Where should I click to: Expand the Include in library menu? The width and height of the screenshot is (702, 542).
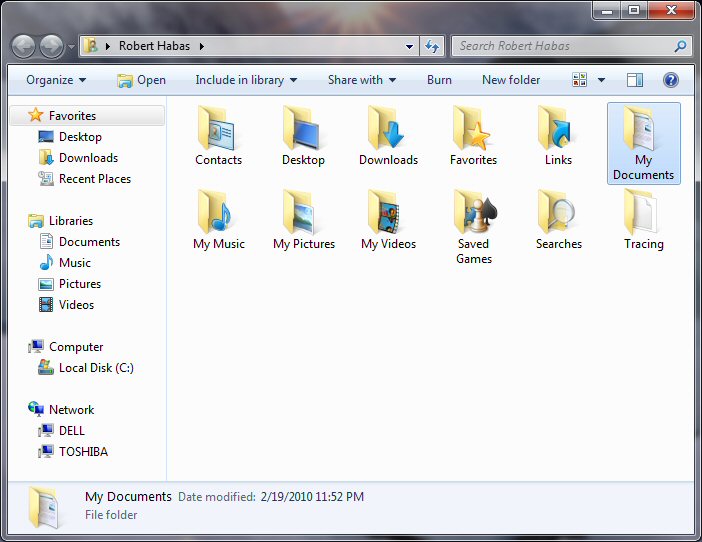click(246, 80)
